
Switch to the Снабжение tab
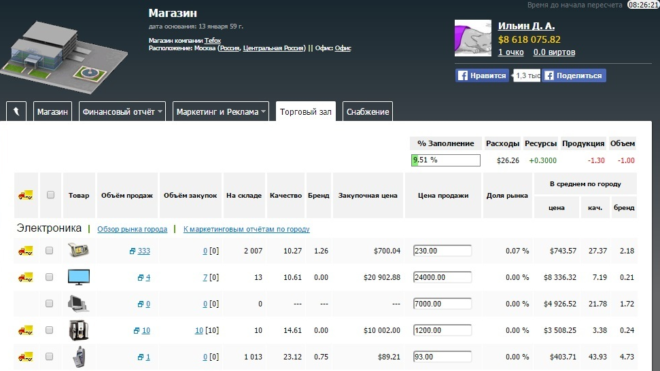coord(367,111)
